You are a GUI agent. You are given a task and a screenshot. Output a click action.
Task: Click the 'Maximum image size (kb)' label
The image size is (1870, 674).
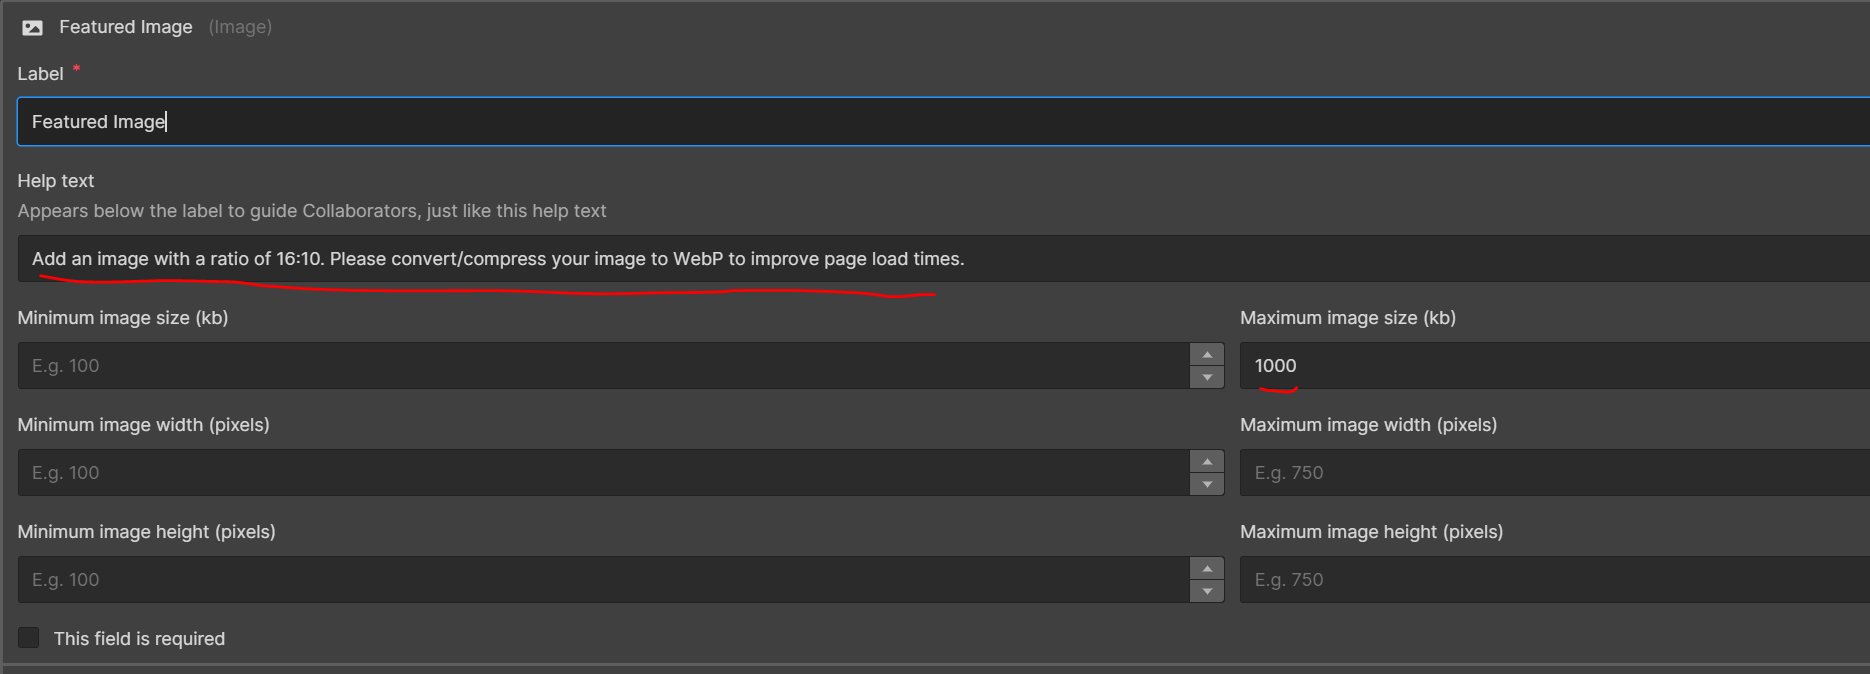[1347, 318]
